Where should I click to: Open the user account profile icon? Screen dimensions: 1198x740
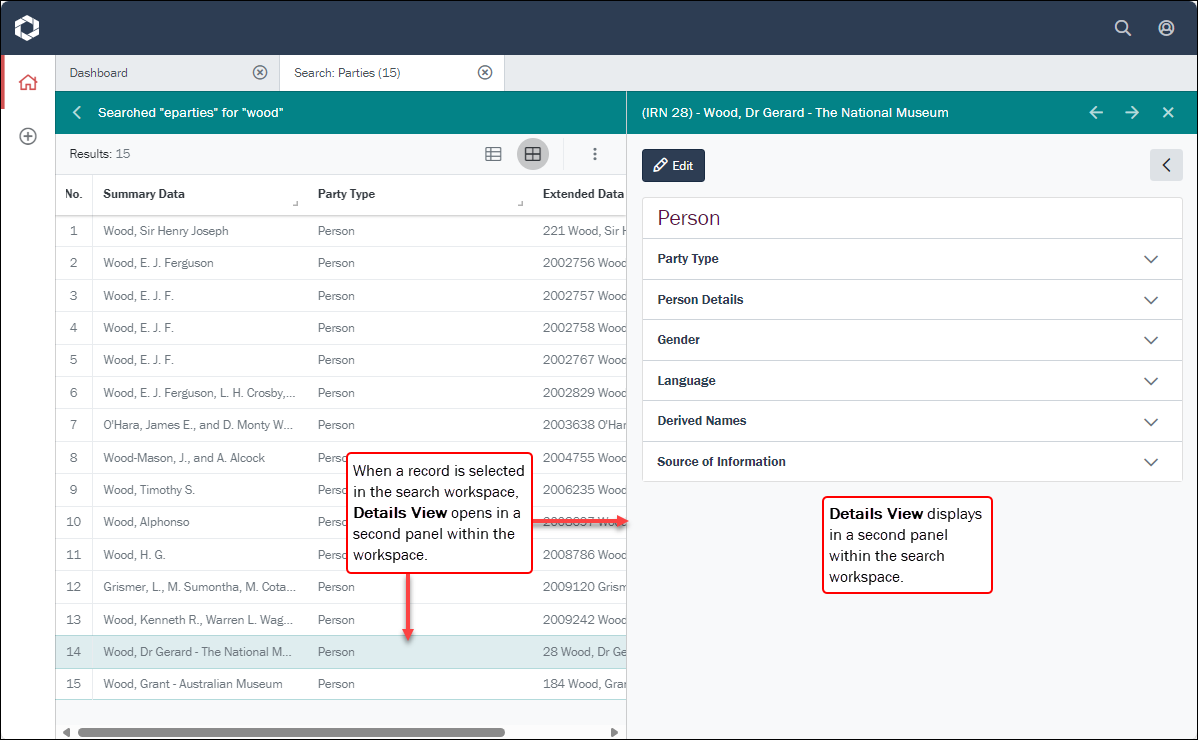click(x=1166, y=28)
